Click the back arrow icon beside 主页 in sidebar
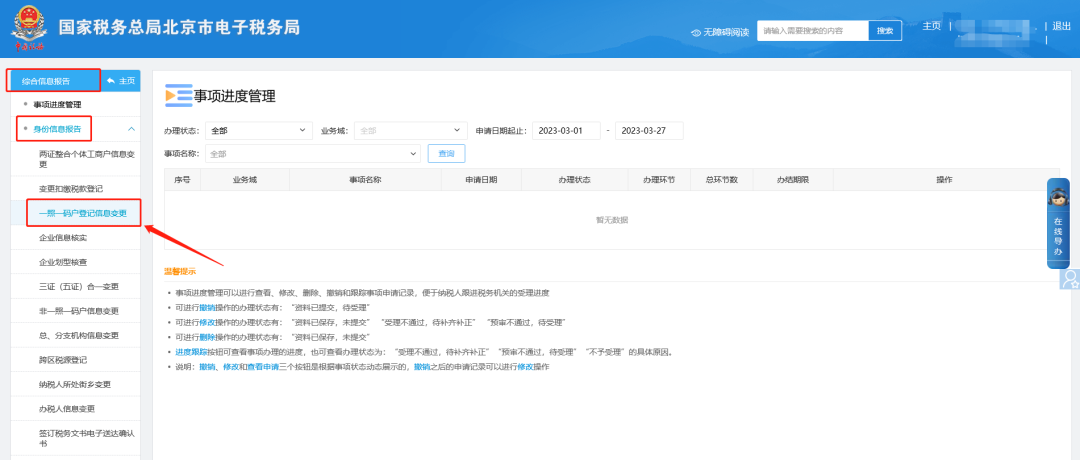1080x460 pixels. (111, 81)
